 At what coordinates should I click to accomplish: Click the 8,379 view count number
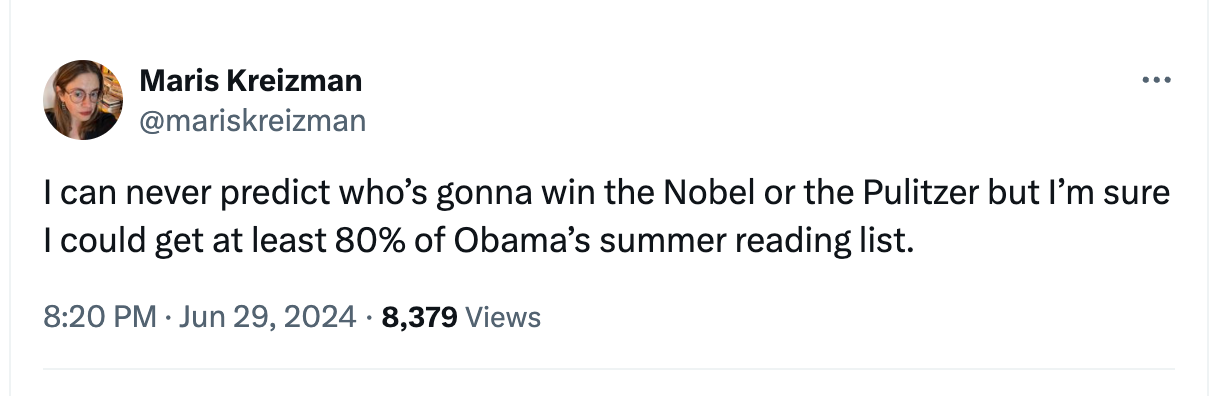420,318
